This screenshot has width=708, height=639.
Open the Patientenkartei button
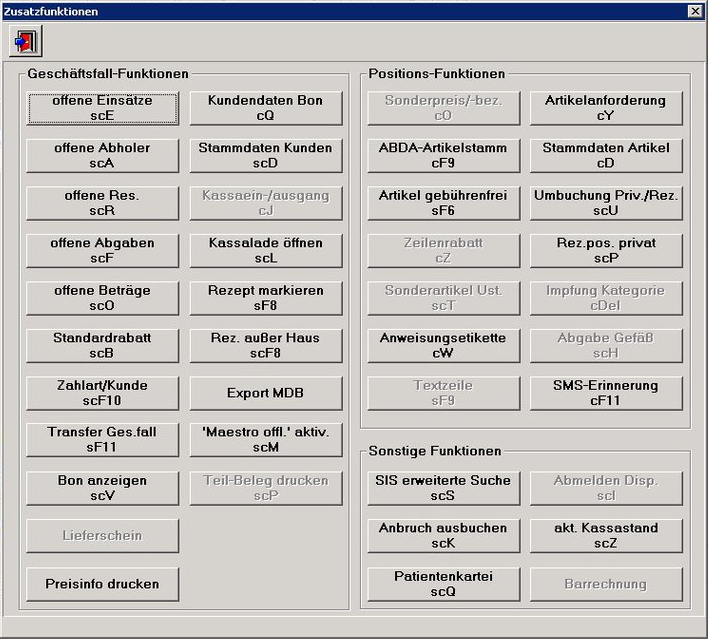[443, 584]
